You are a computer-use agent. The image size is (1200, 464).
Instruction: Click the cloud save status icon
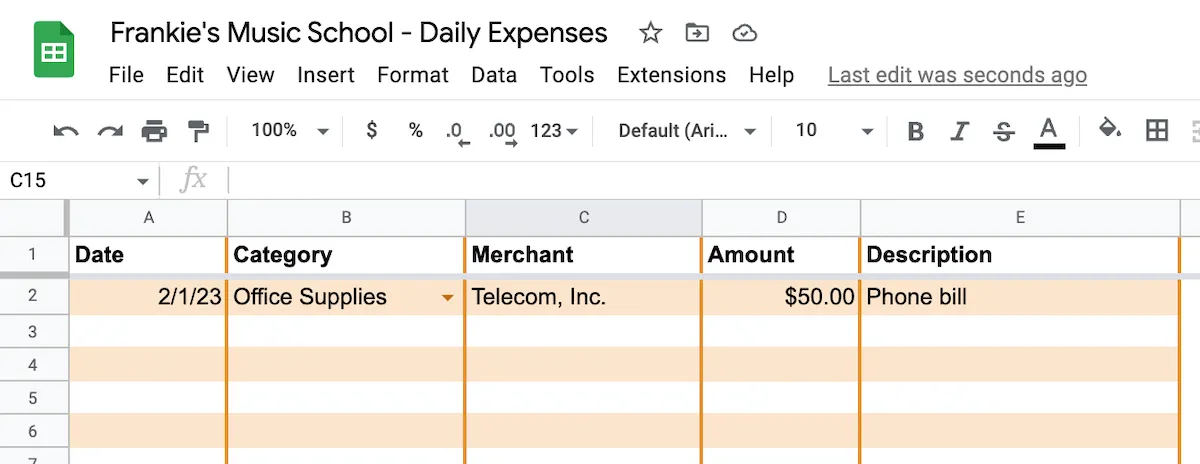[x=745, y=34]
